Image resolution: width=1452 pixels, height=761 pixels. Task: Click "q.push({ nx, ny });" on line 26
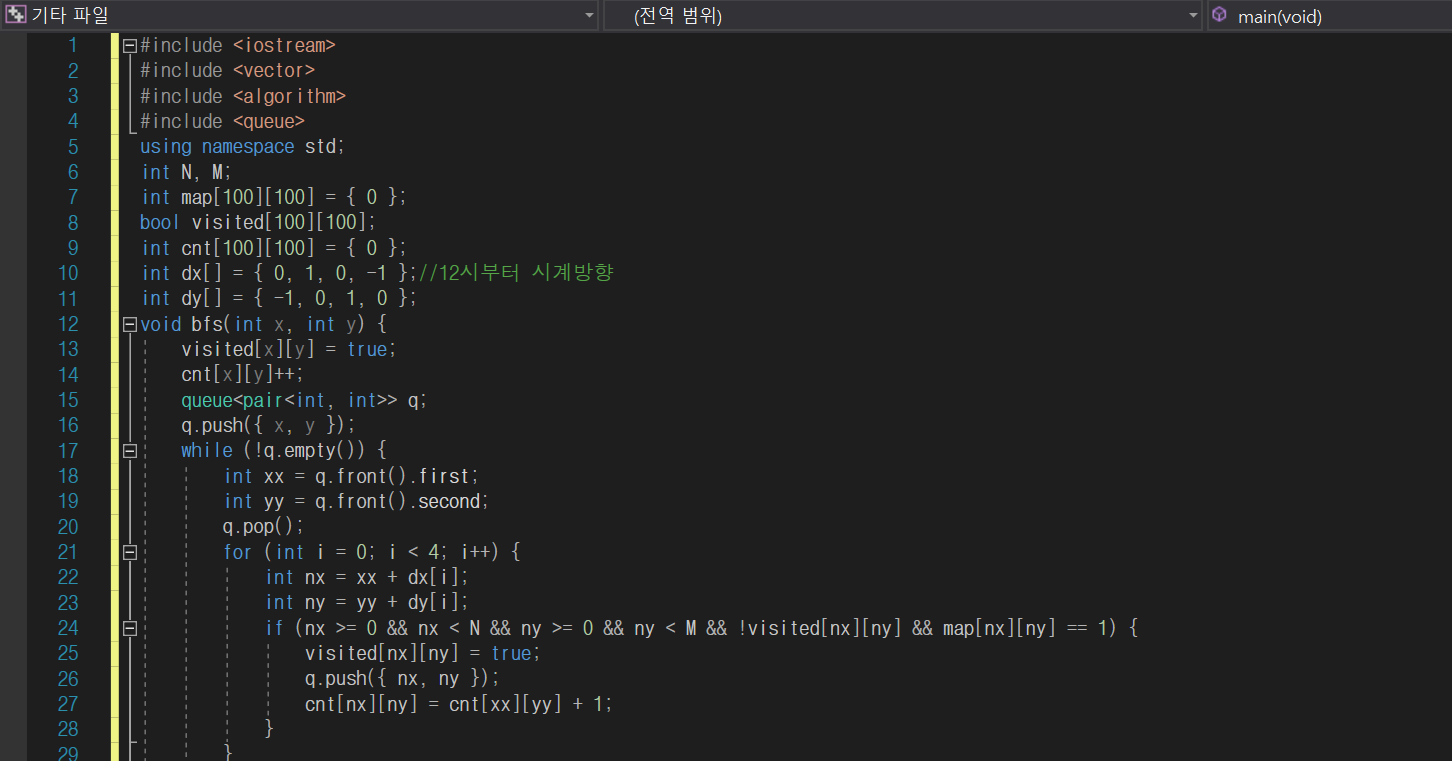point(402,678)
